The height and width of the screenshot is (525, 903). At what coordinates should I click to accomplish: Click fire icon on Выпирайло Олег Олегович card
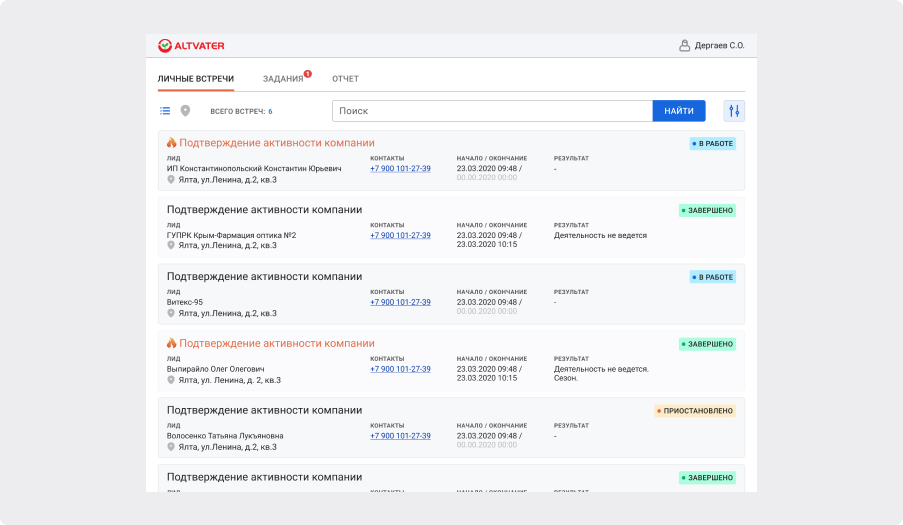[x=171, y=343]
